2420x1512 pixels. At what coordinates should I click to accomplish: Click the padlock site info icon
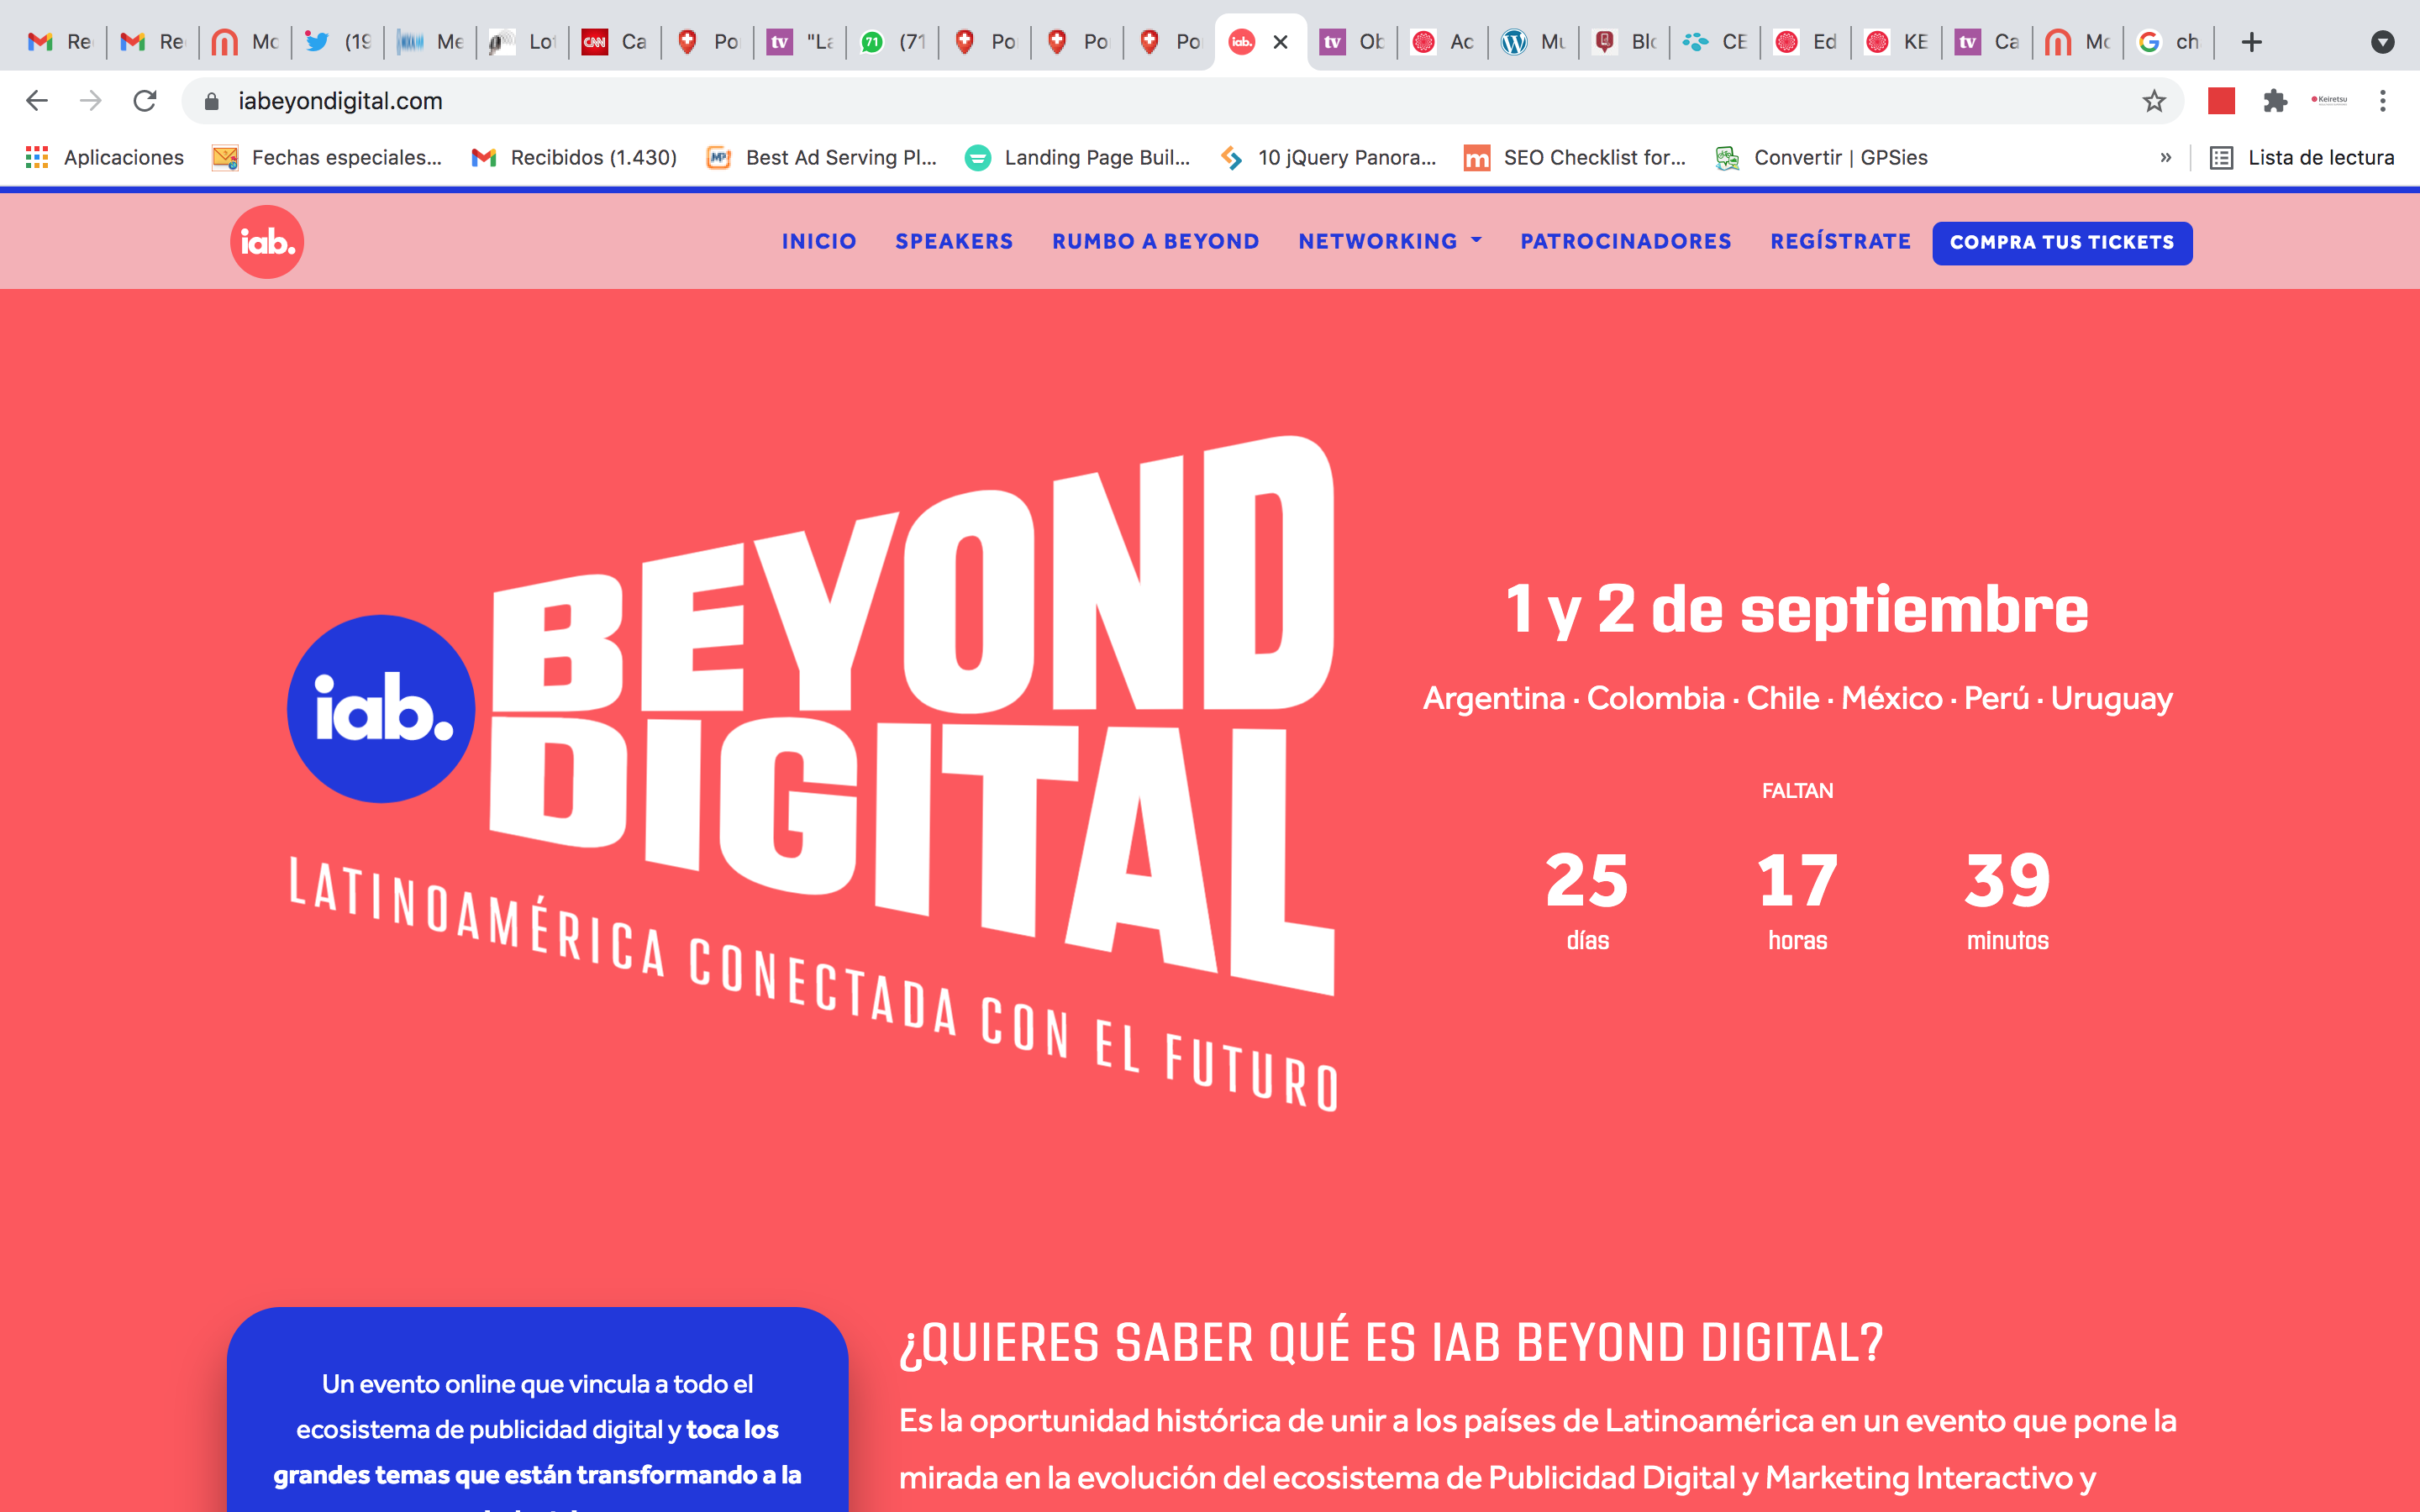(x=211, y=101)
